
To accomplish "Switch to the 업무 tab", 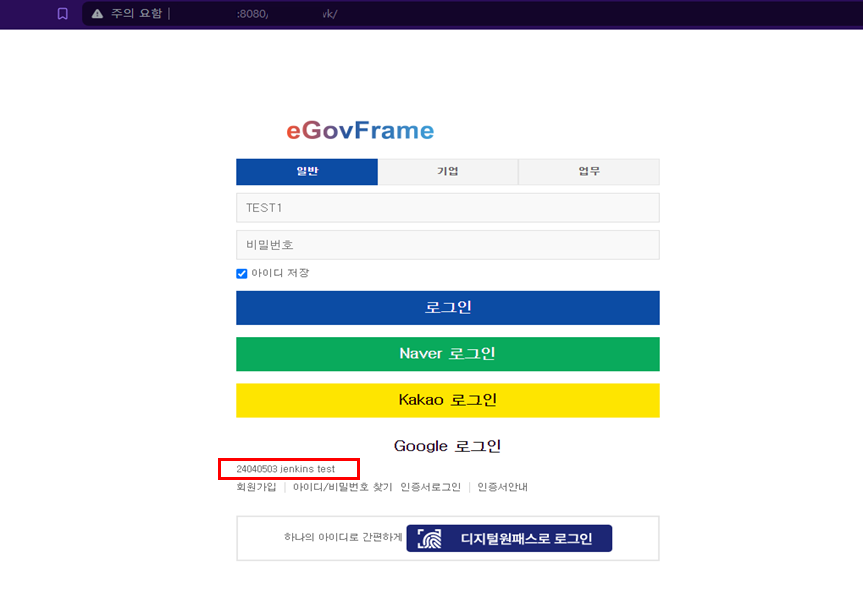I will click(589, 172).
